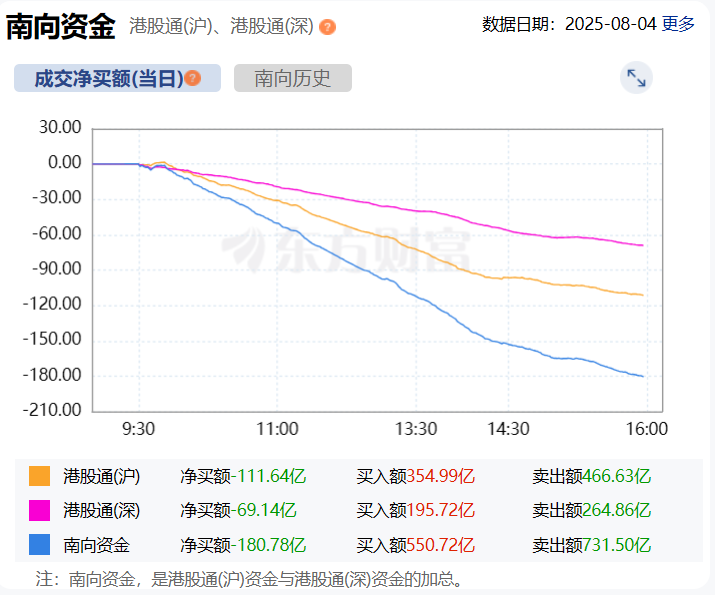715x595 pixels.
Task: Click the -210.00 y-axis label
Action: [52, 410]
